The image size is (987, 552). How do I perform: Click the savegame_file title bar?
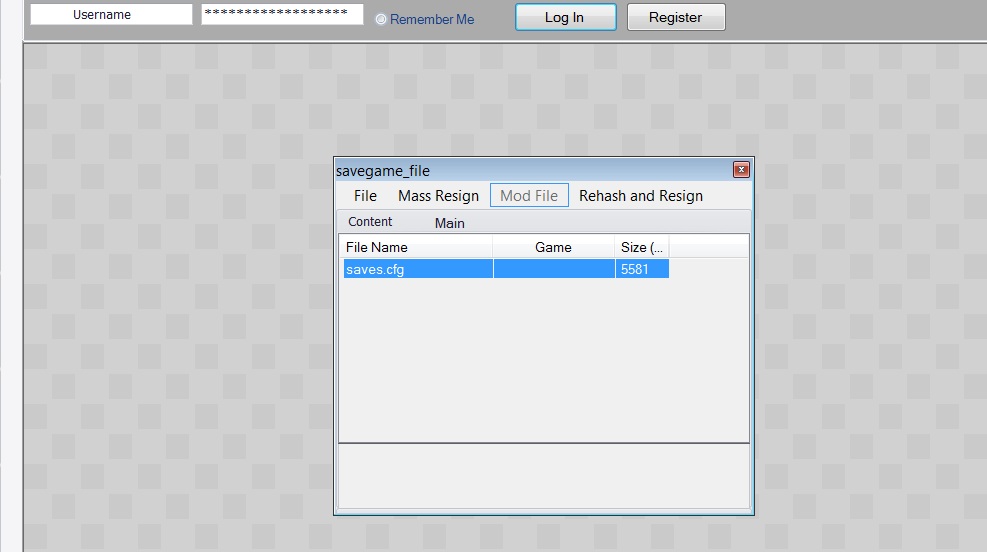point(530,171)
